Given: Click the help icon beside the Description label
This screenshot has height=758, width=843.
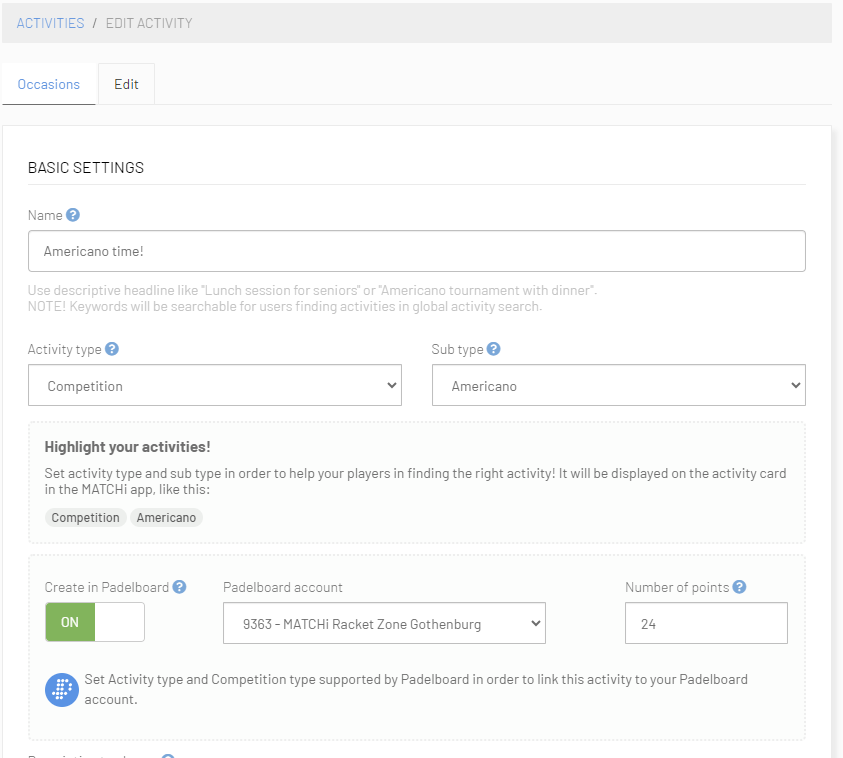Looking at the screenshot, I should tap(168, 755).
